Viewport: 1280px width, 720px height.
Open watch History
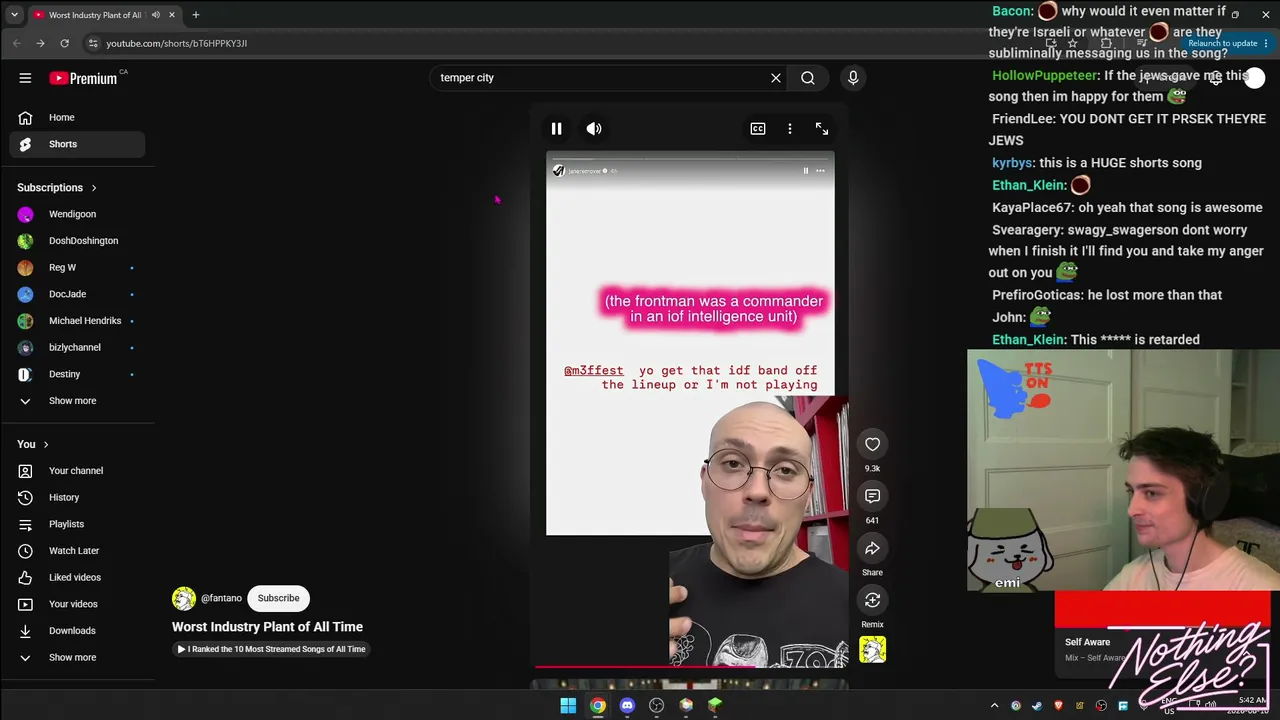(77, 498)
